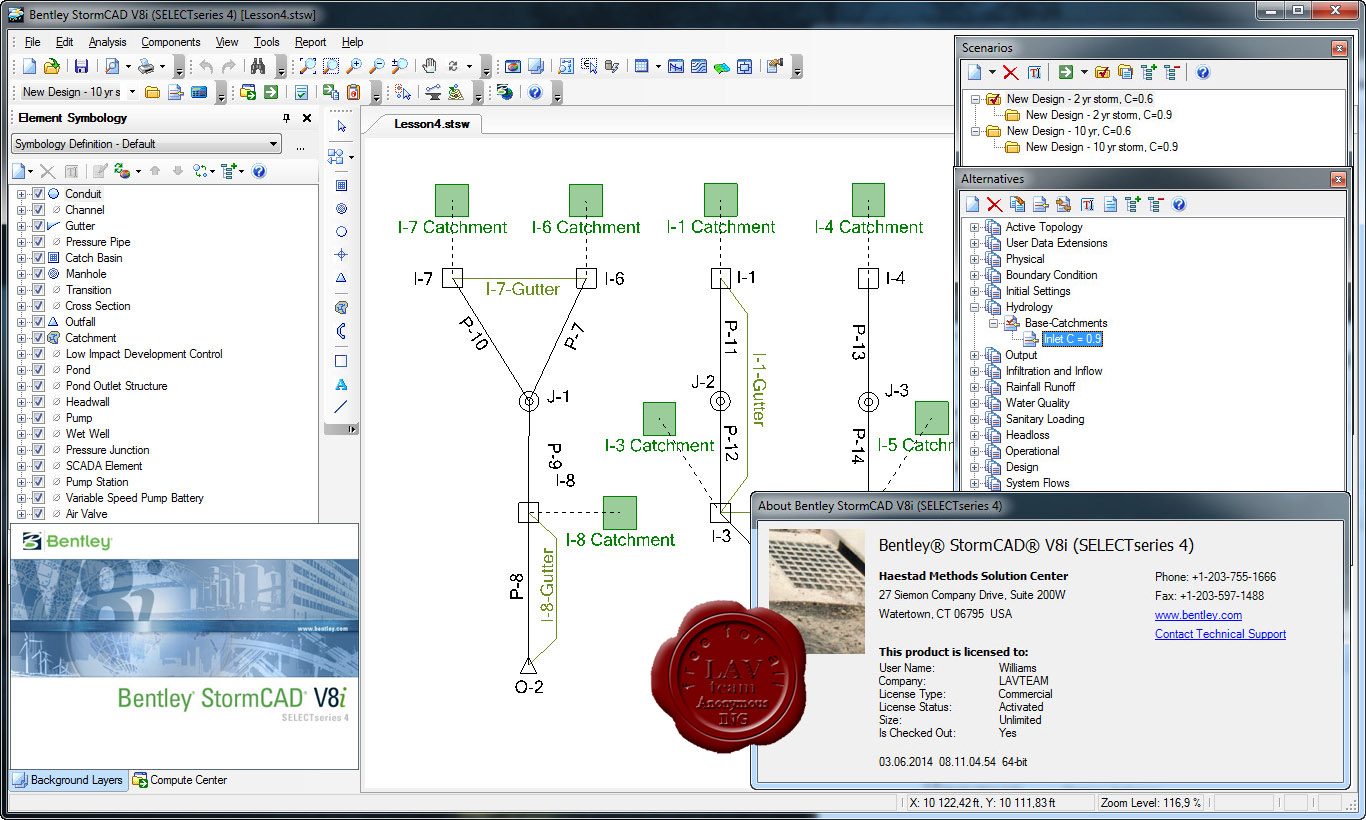The width and height of the screenshot is (1366, 820).
Task: Expand the Headwall tree node
Action: [22, 402]
